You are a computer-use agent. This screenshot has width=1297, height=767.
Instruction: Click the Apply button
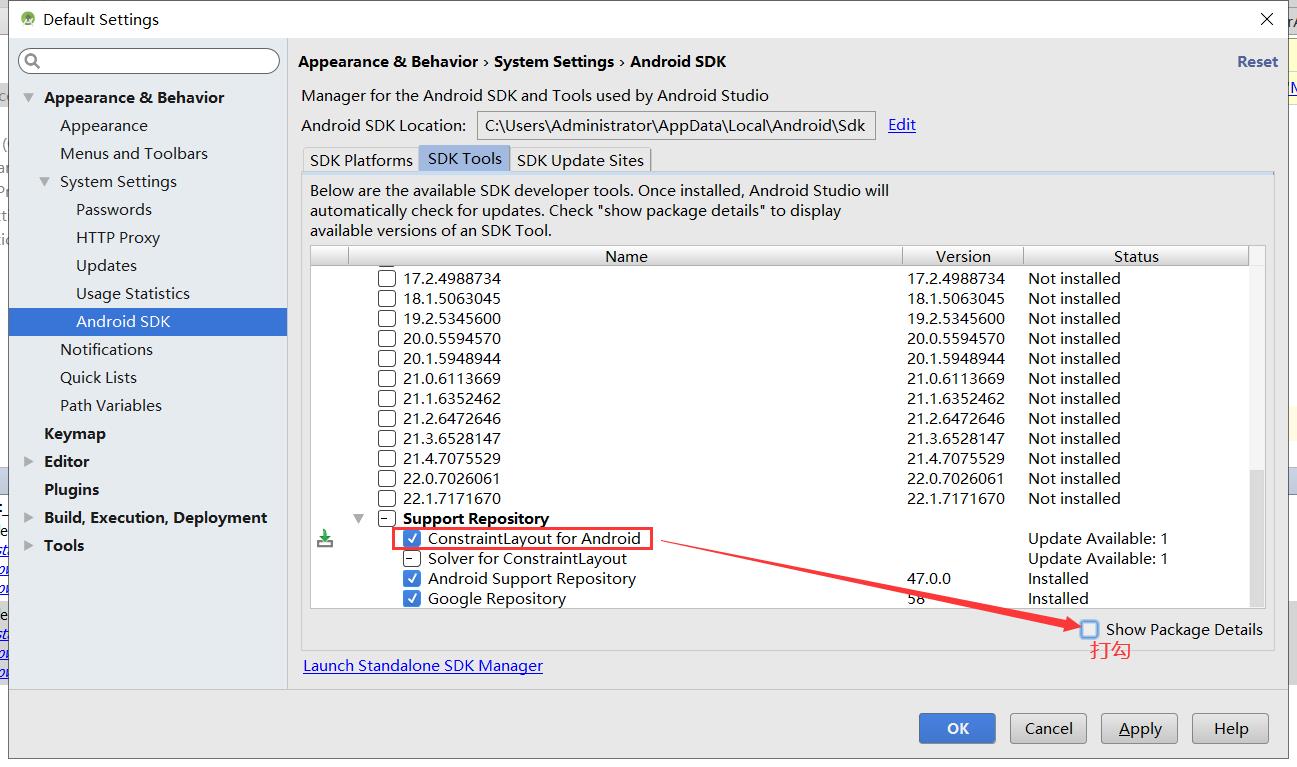(1140, 728)
